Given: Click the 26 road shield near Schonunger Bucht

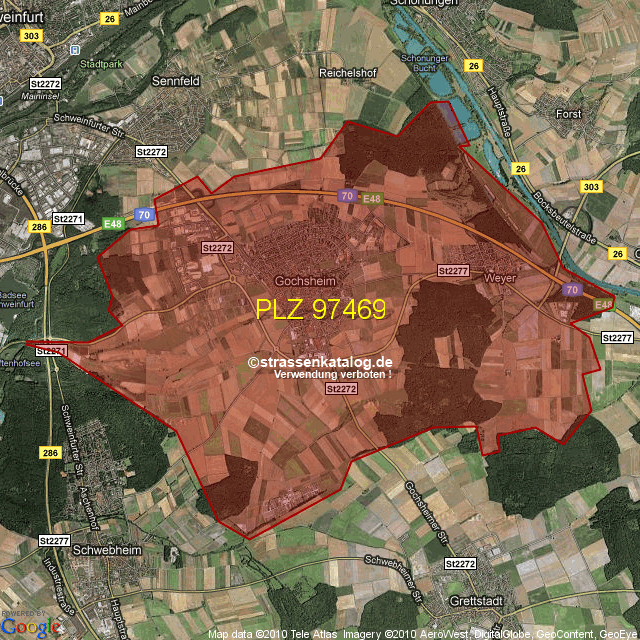Looking at the screenshot, I should [474, 66].
